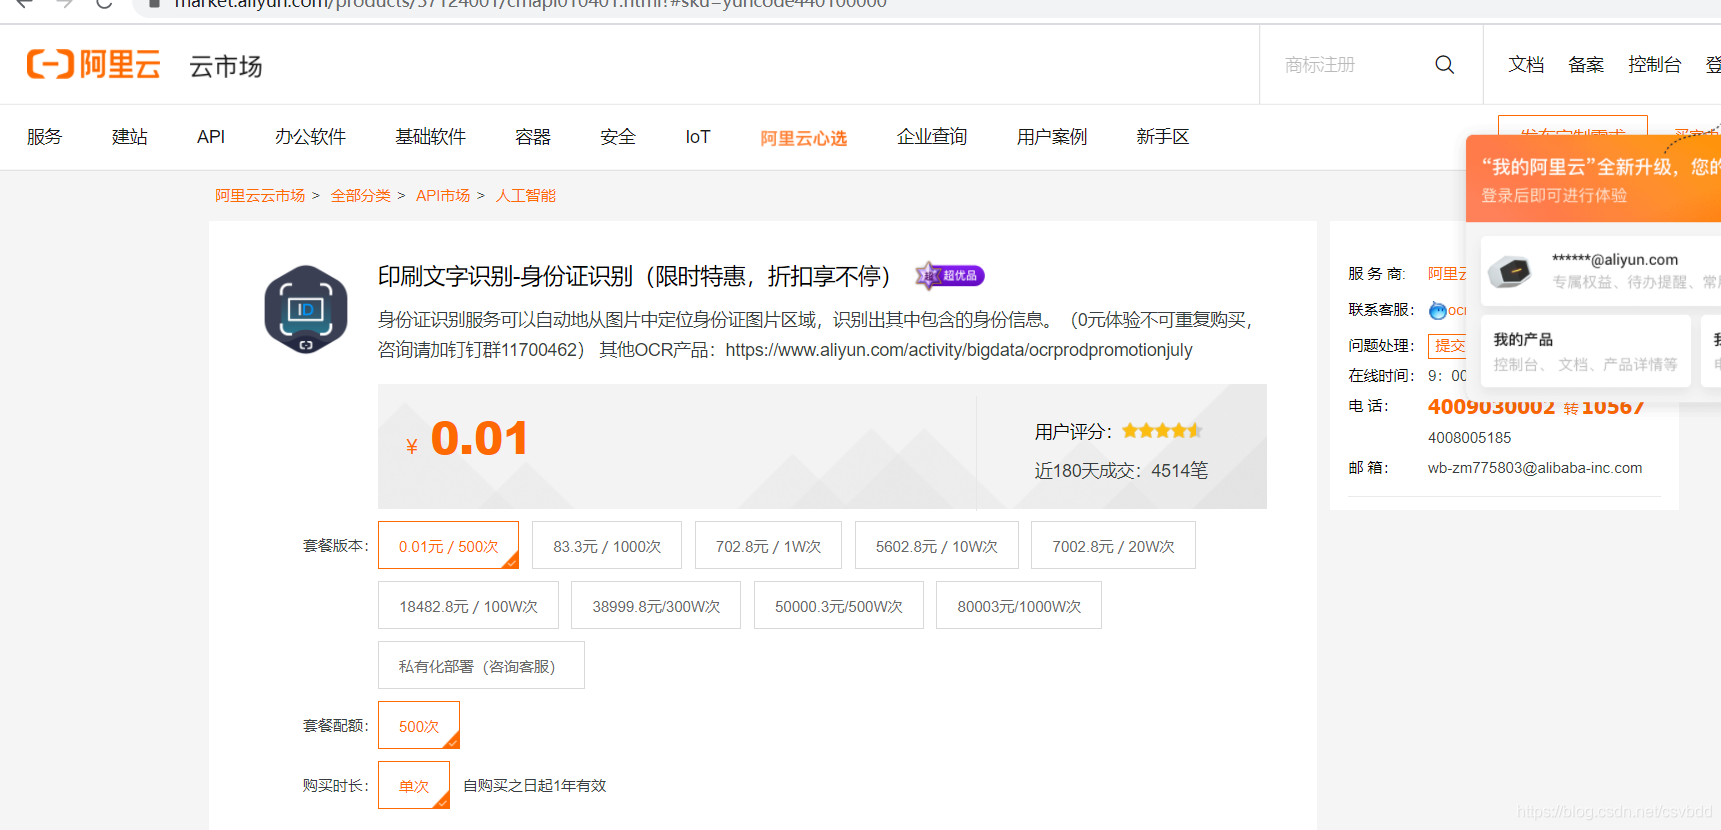Click the ID card product icon
The width and height of the screenshot is (1721, 830).
tap(306, 309)
